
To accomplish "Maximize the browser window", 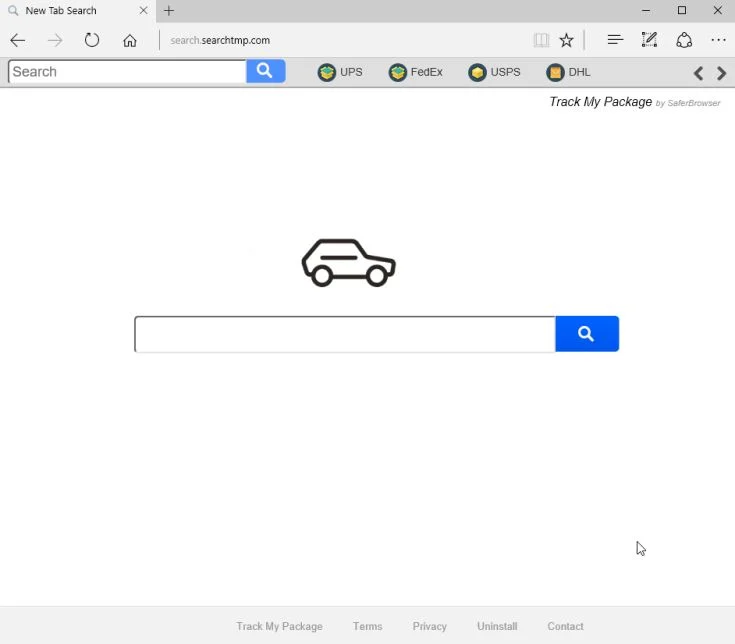I will [x=682, y=10].
